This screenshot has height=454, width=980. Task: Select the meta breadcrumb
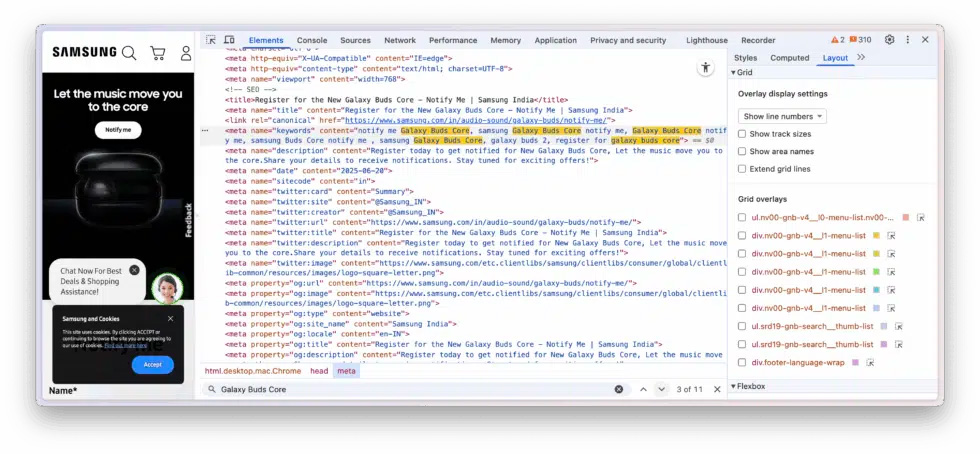[346, 371]
